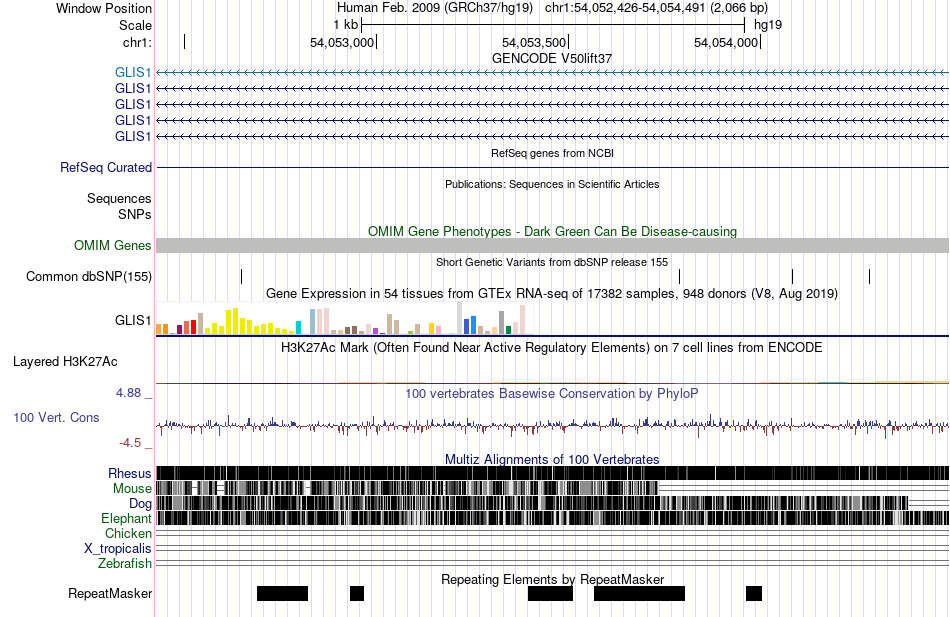This screenshot has width=950, height=617.
Task: Select the Scale track label
Action: coord(135,25)
